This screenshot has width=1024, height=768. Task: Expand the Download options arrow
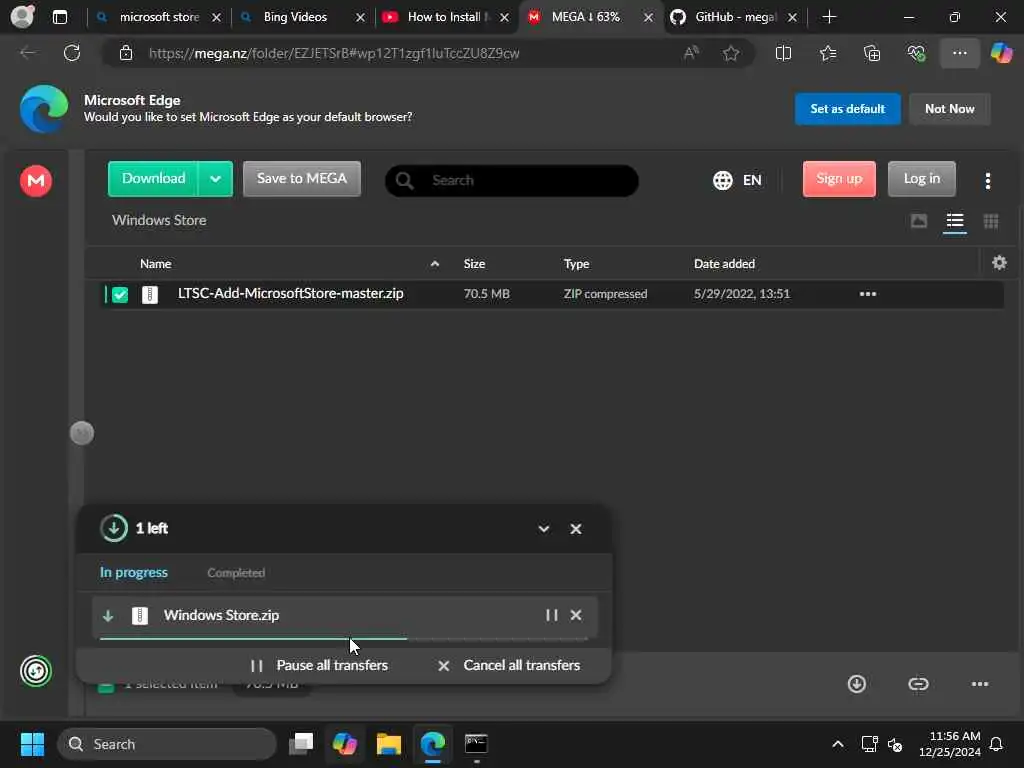tap(215, 178)
